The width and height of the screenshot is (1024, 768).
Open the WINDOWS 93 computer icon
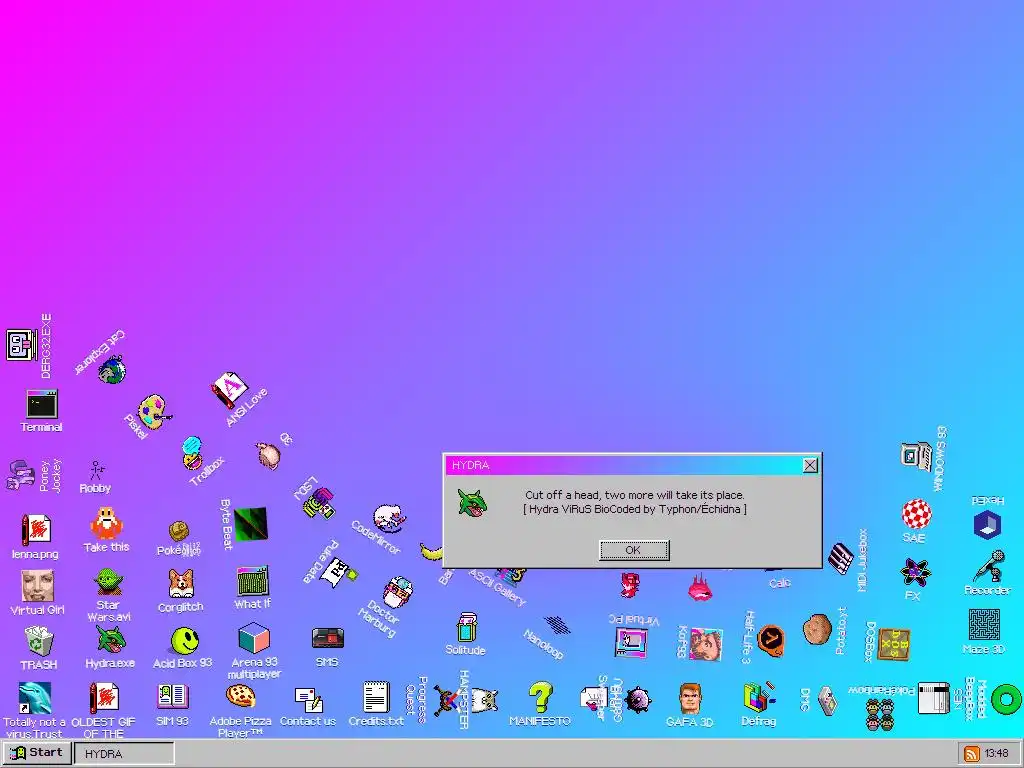pyautogui.click(x=916, y=455)
